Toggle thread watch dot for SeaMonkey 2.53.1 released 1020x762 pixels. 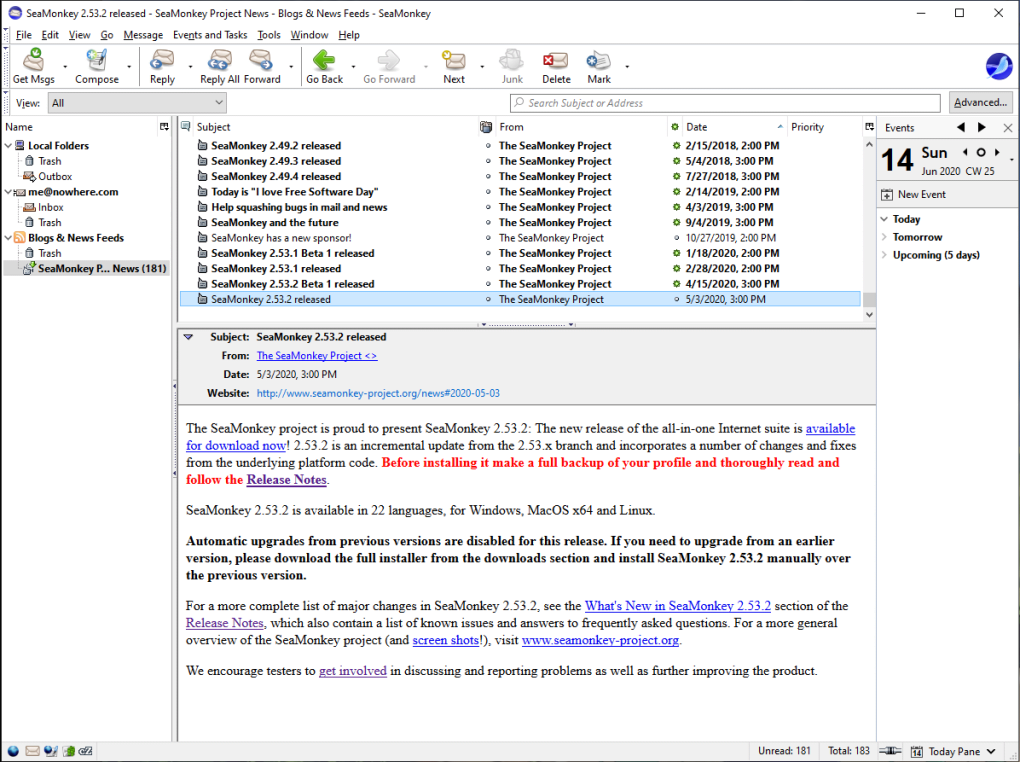click(x=488, y=269)
